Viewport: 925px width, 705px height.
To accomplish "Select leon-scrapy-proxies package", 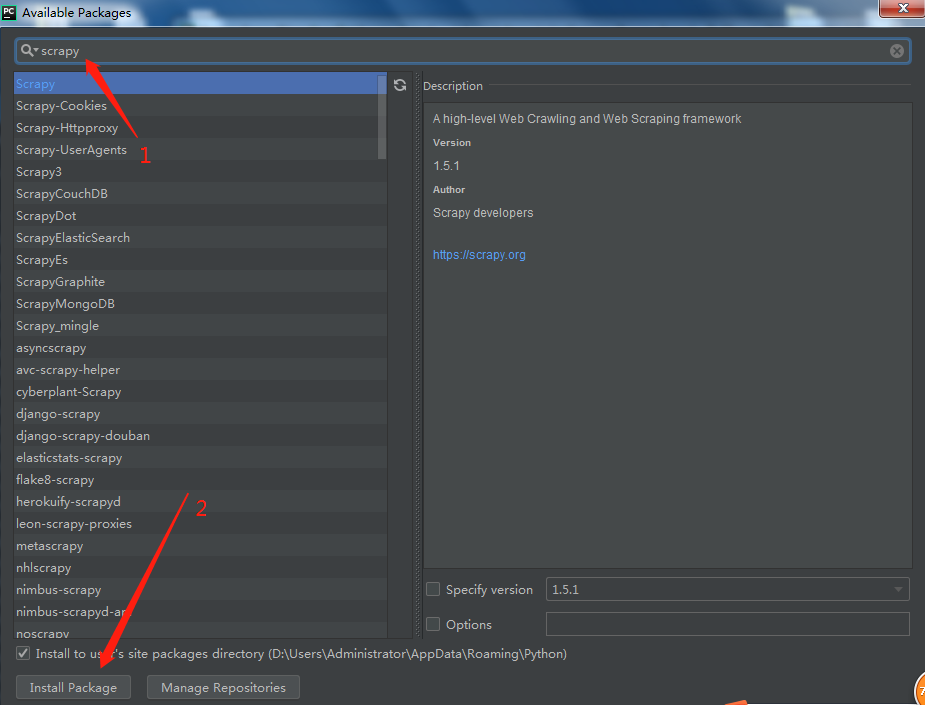I will 200,524.
